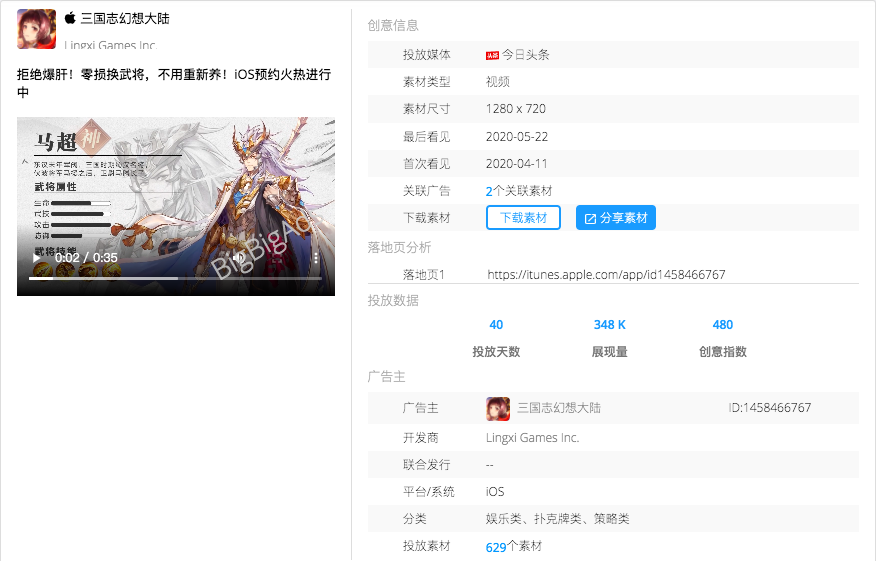Play the ad video
Image resolution: width=876 pixels, height=561 pixels.
(x=36, y=258)
